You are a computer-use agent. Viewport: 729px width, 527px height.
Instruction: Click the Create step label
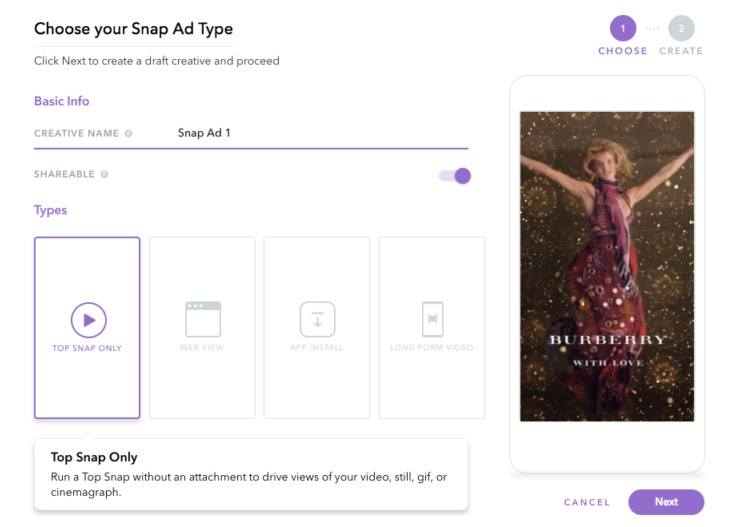[x=681, y=51]
